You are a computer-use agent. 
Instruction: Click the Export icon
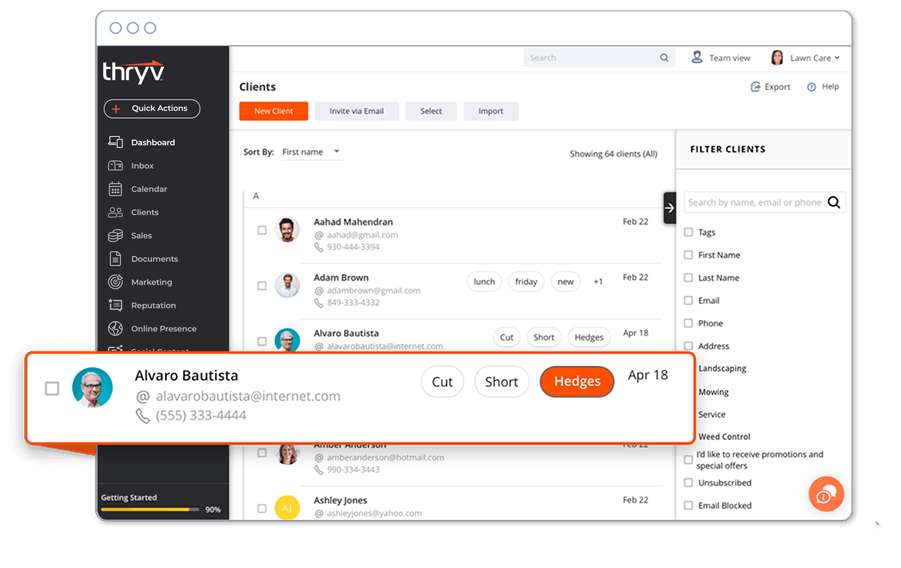tap(756, 87)
